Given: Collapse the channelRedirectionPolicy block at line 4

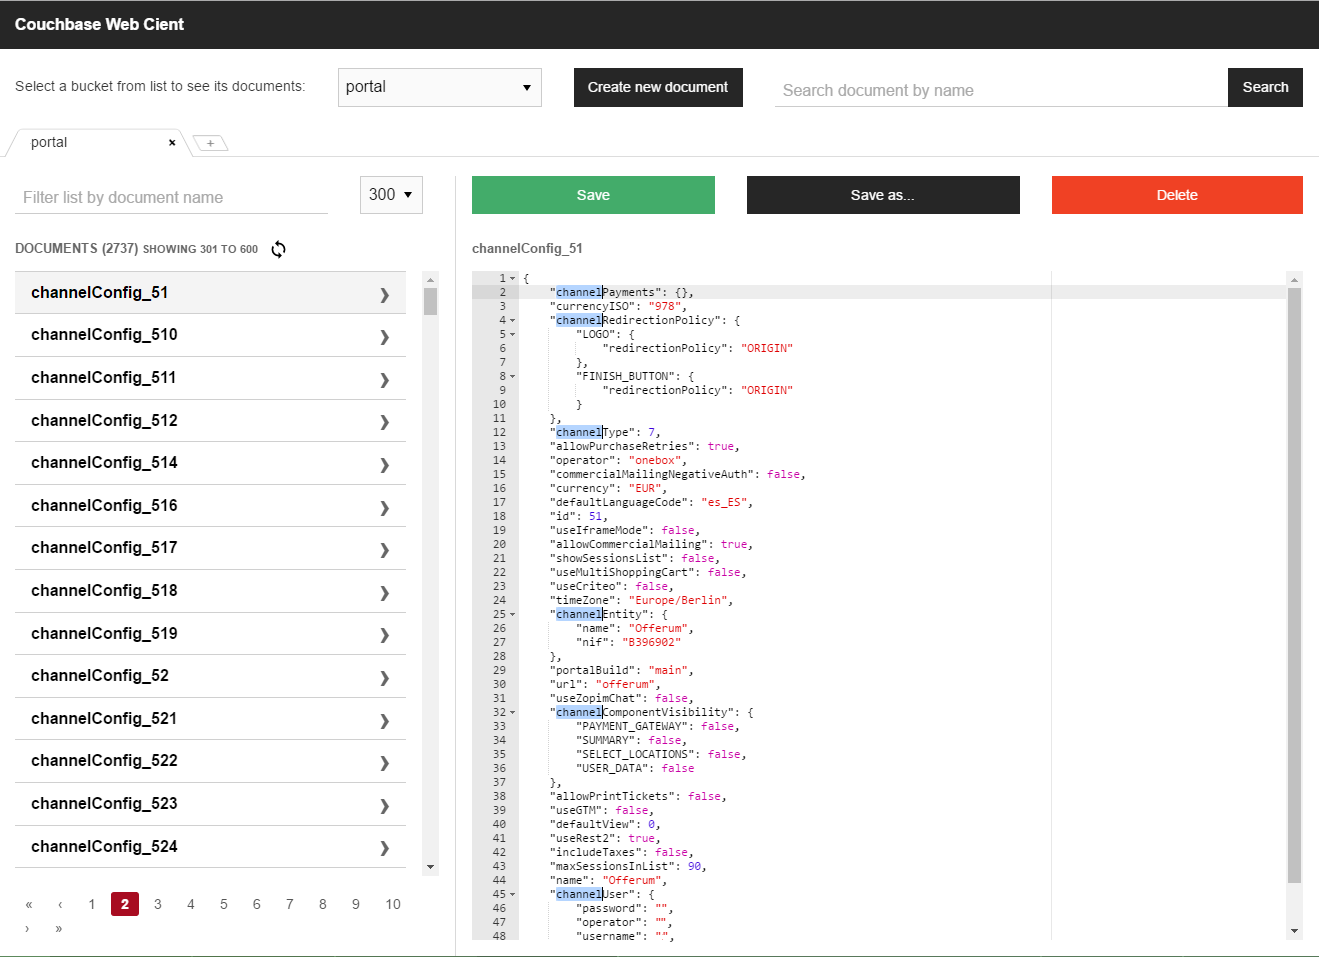Looking at the screenshot, I should point(513,321).
